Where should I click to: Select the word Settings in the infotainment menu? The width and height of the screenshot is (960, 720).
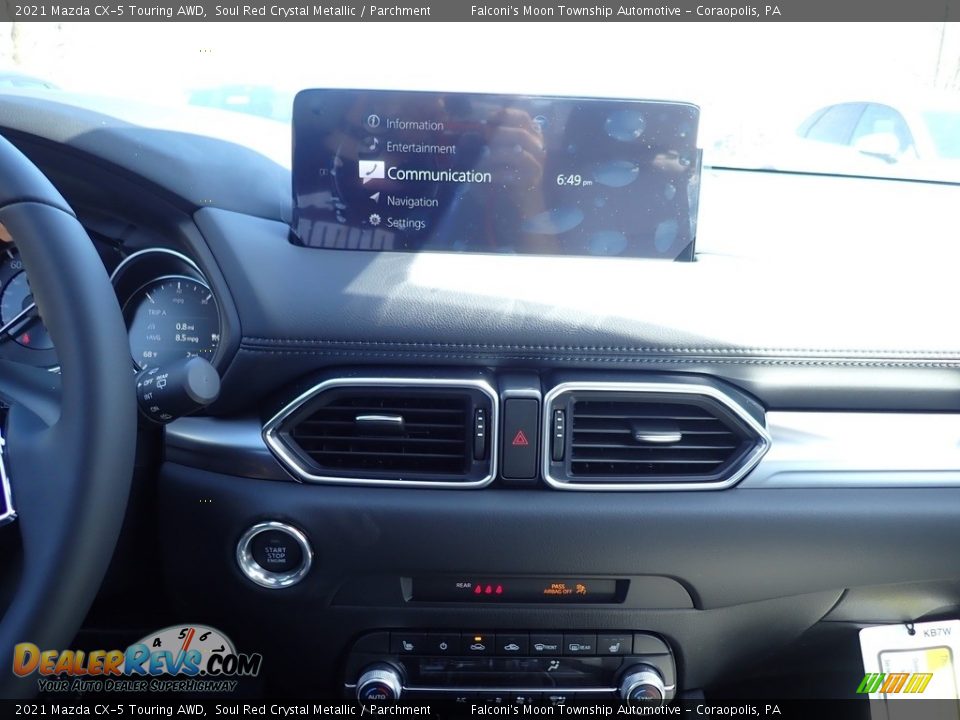click(405, 223)
